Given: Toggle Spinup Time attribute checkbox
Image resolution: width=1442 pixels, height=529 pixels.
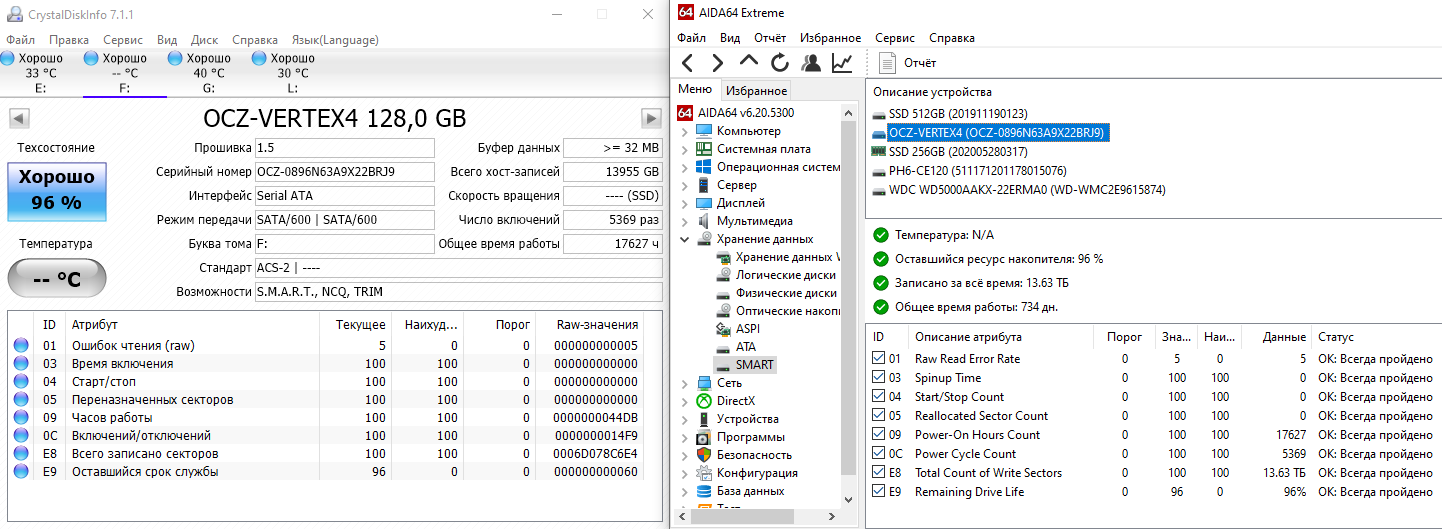Looking at the screenshot, I should 879,378.
